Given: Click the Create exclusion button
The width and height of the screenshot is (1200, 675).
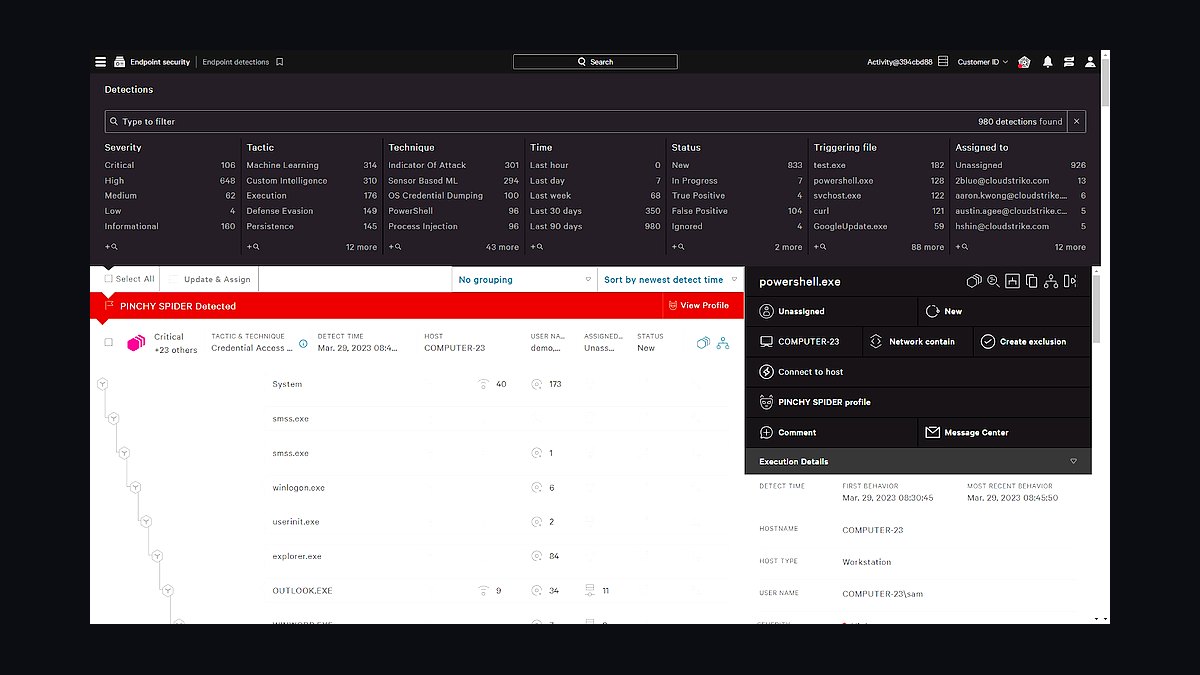Looking at the screenshot, I should pyautogui.click(x=1033, y=342).
